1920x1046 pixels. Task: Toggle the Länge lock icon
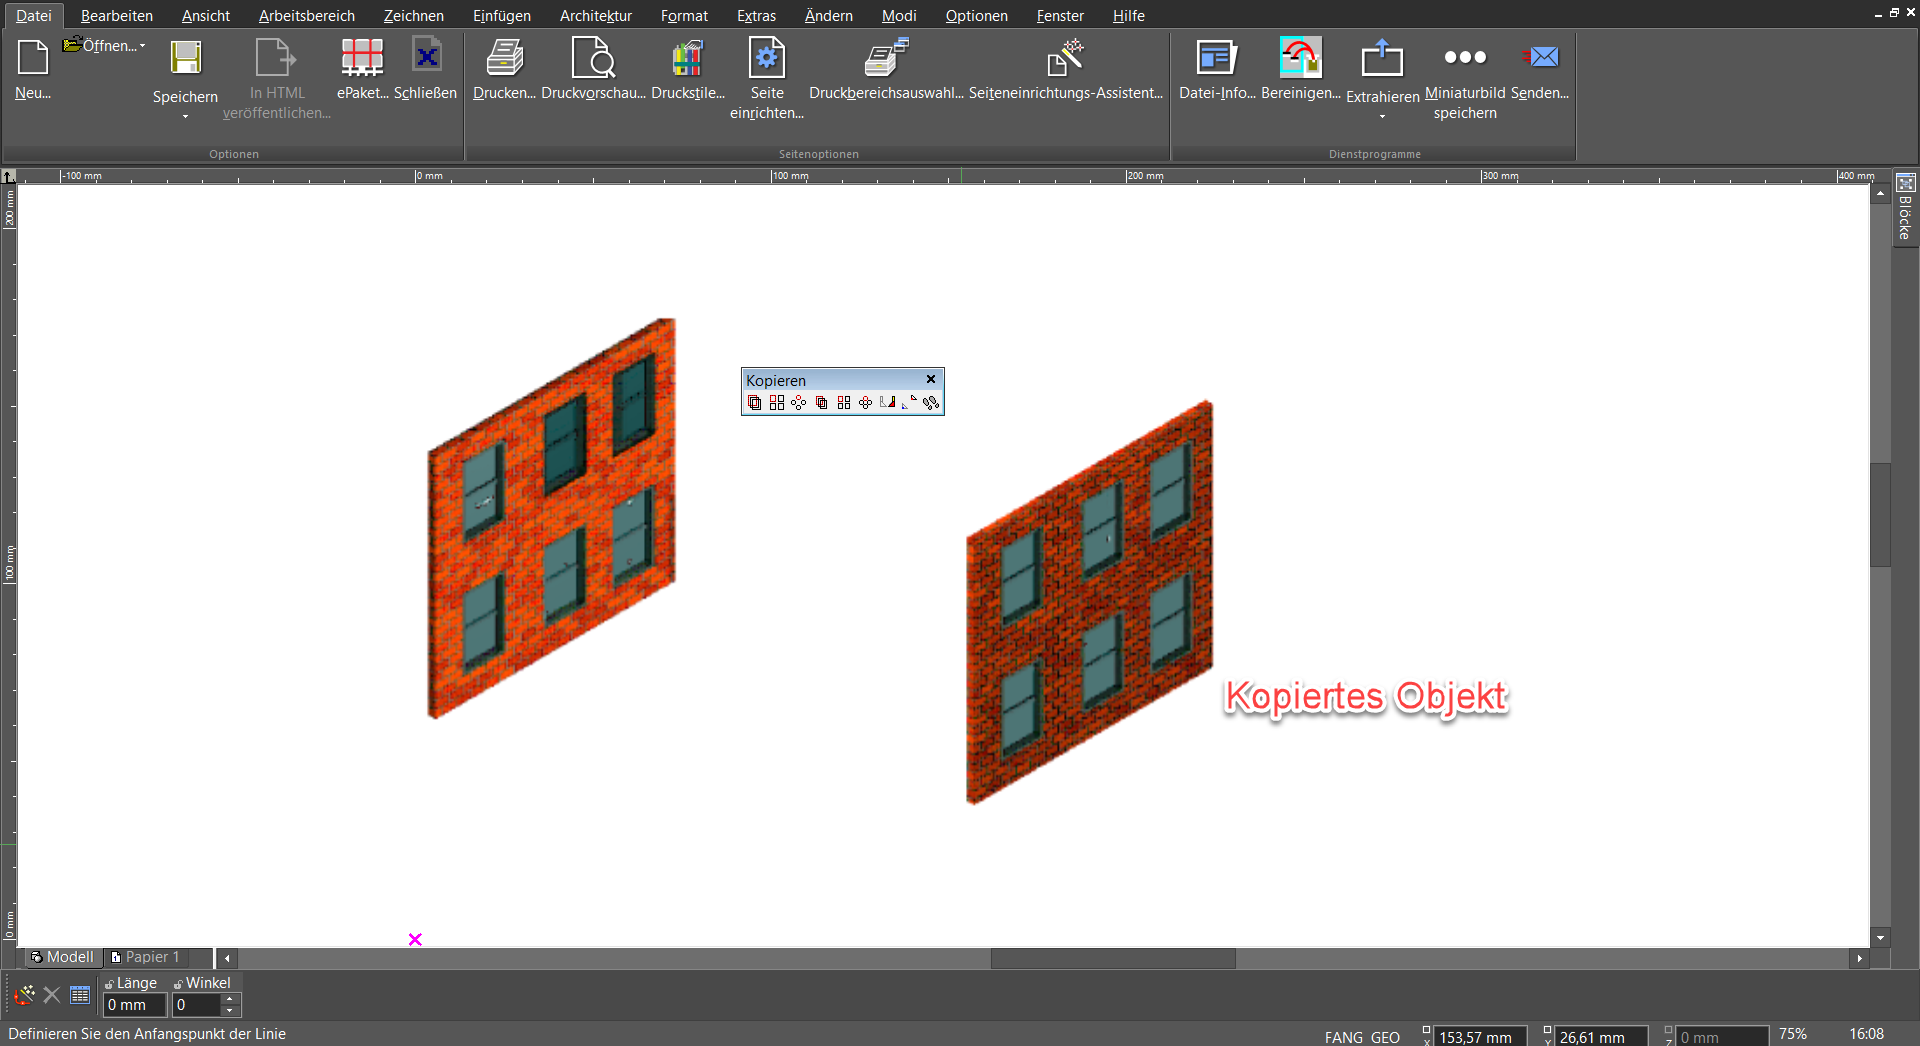click(x=110, y=985)
